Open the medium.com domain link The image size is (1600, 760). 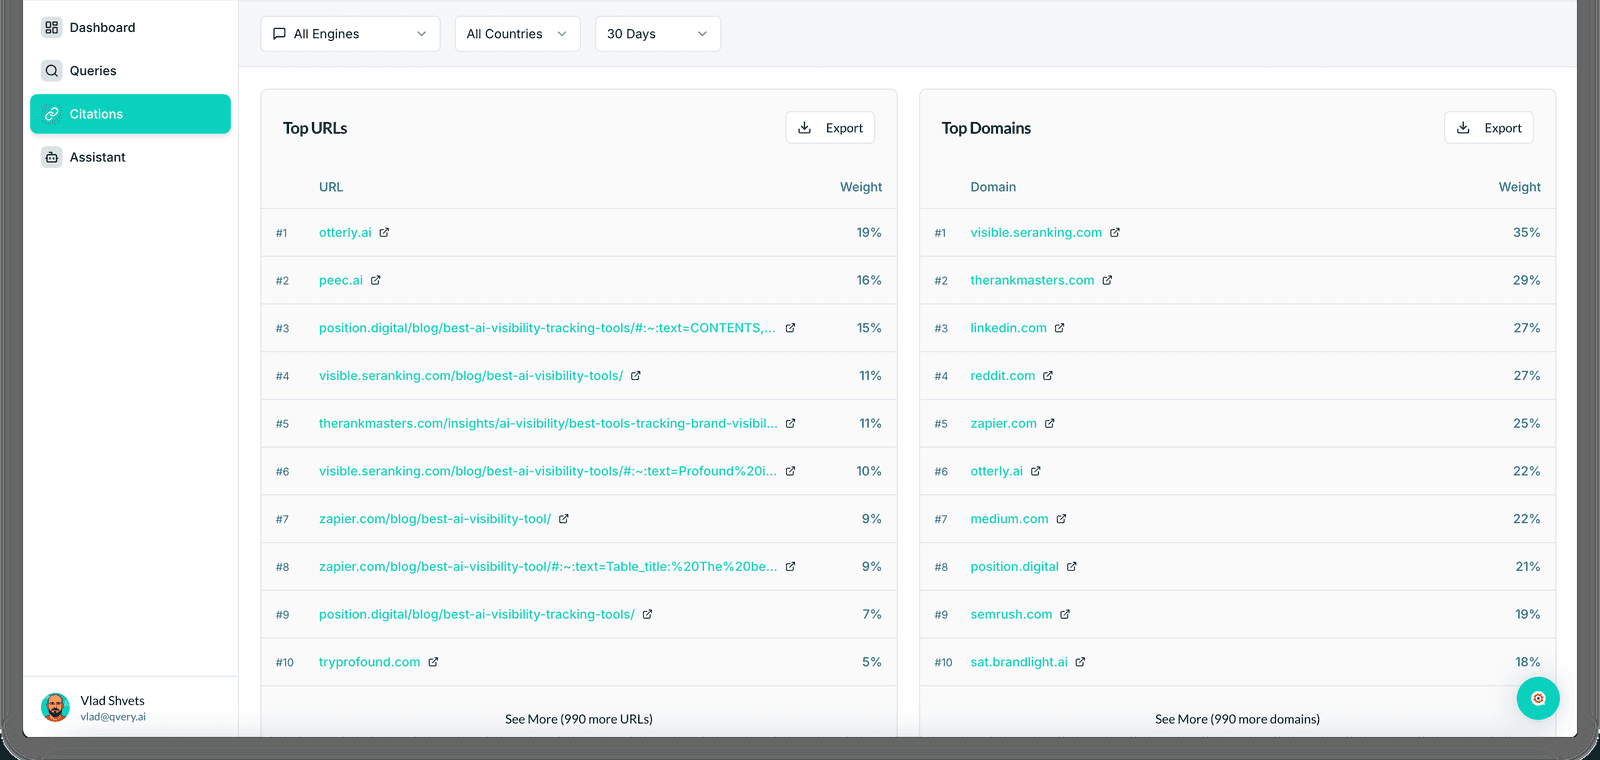(x=1009, y=519)
